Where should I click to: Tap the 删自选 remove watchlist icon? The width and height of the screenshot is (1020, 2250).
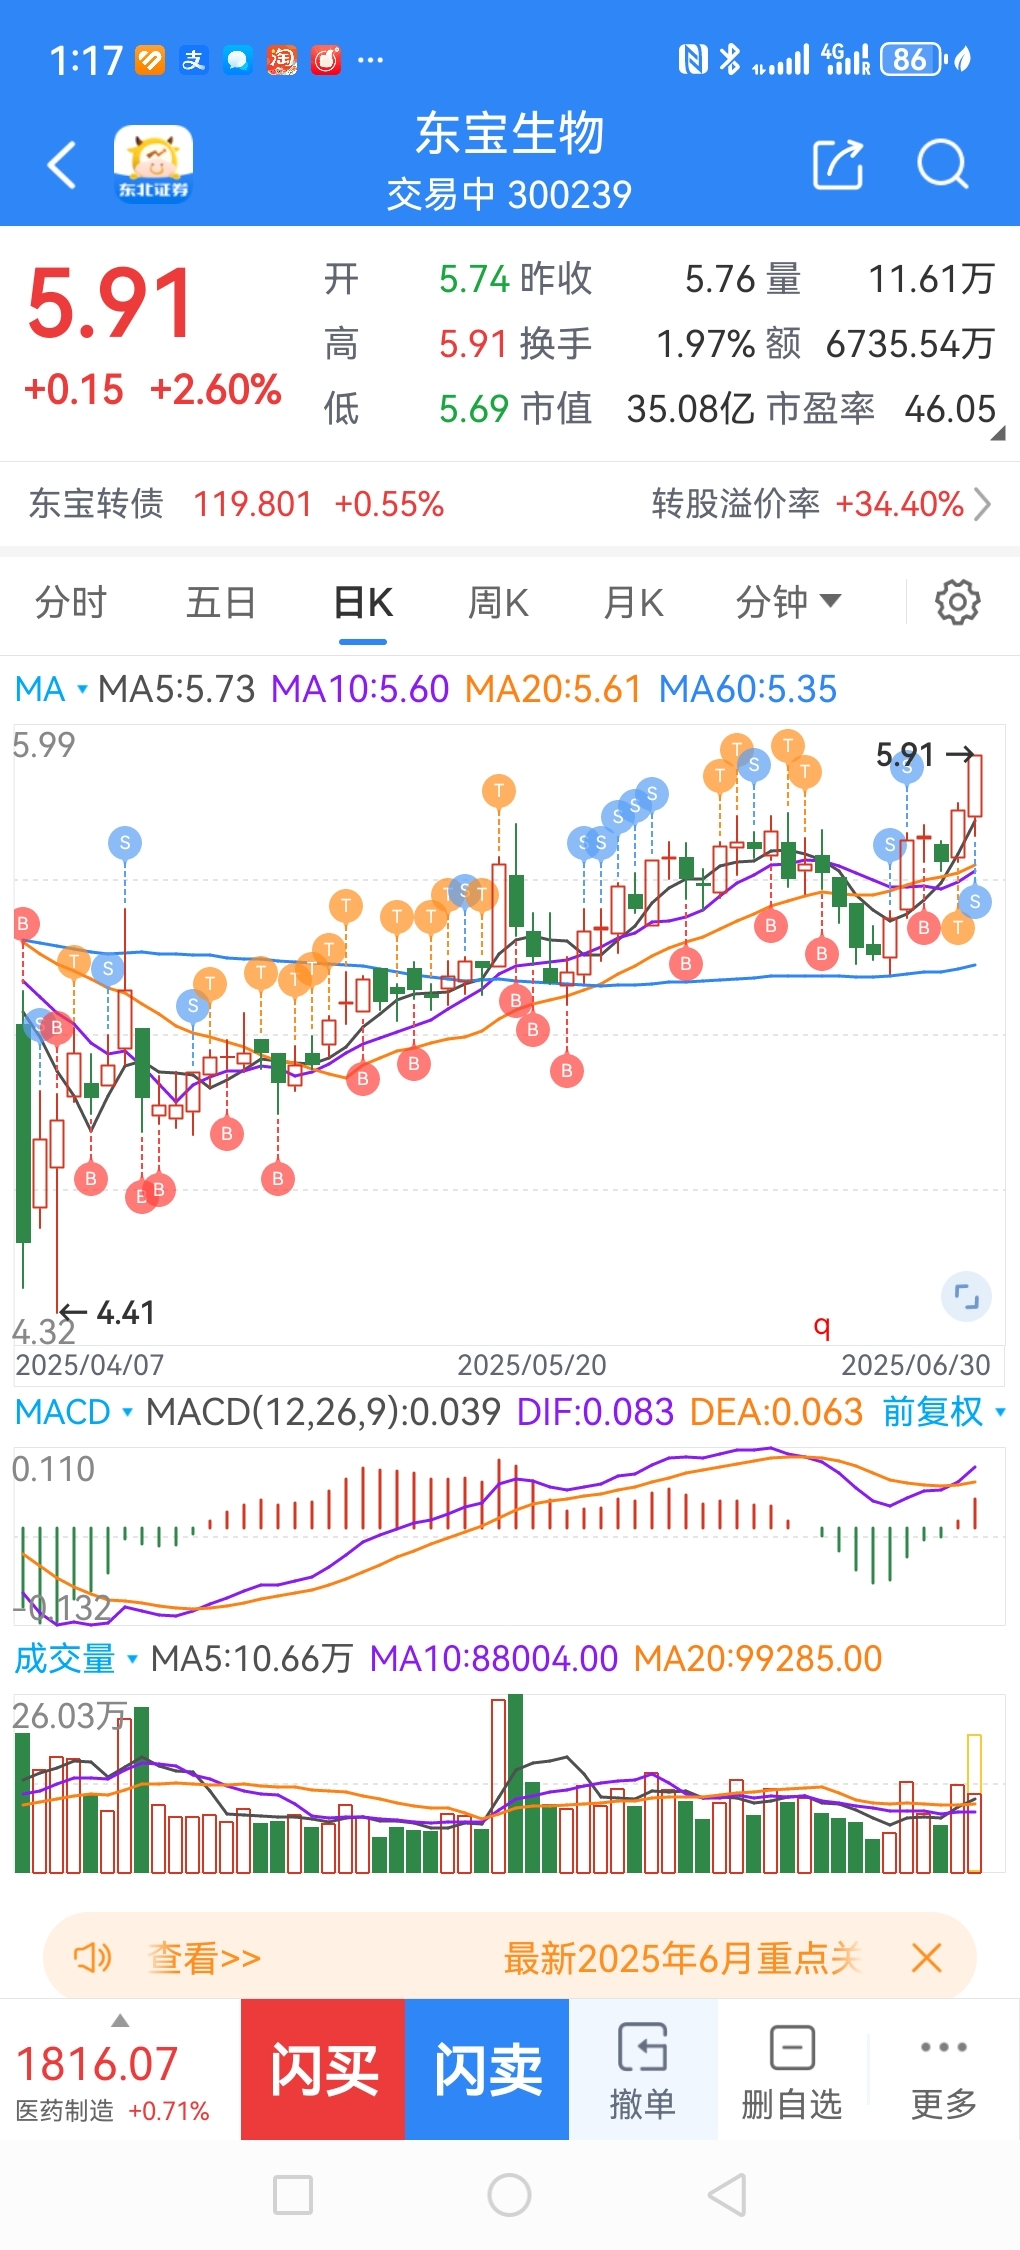pyautogui.click(x=792, y=2046)
